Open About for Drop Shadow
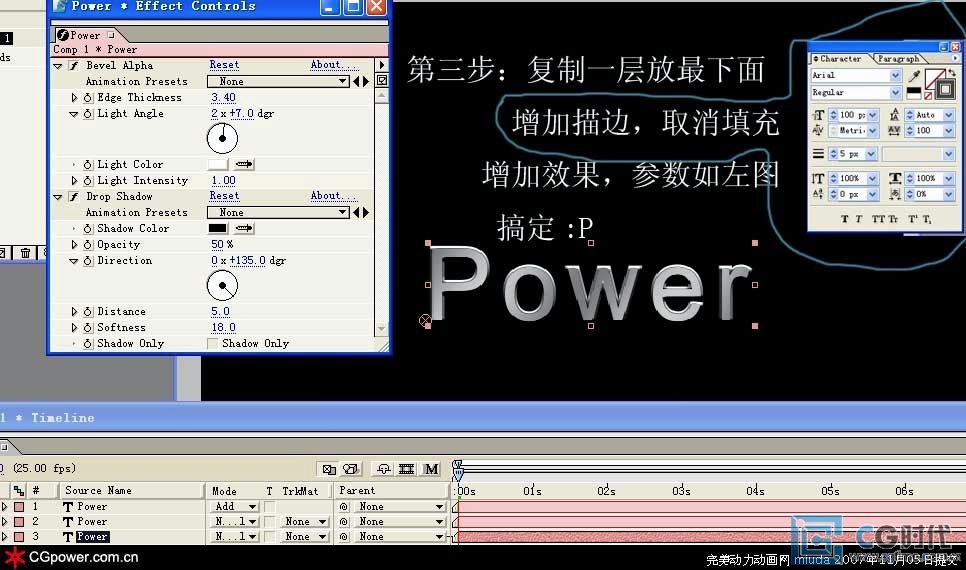The image size is (966, 570). tap(333, 196)
